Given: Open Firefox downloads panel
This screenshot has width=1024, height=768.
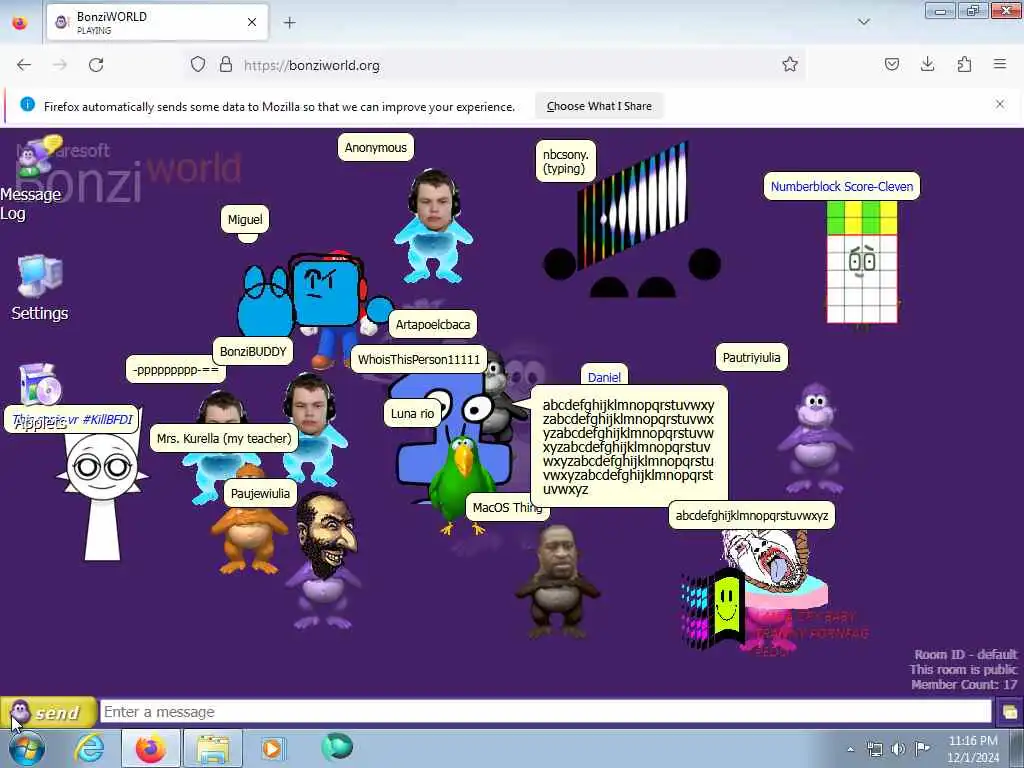Looking at the screenshot, I should pyautogui.click(x=927, y=64).
